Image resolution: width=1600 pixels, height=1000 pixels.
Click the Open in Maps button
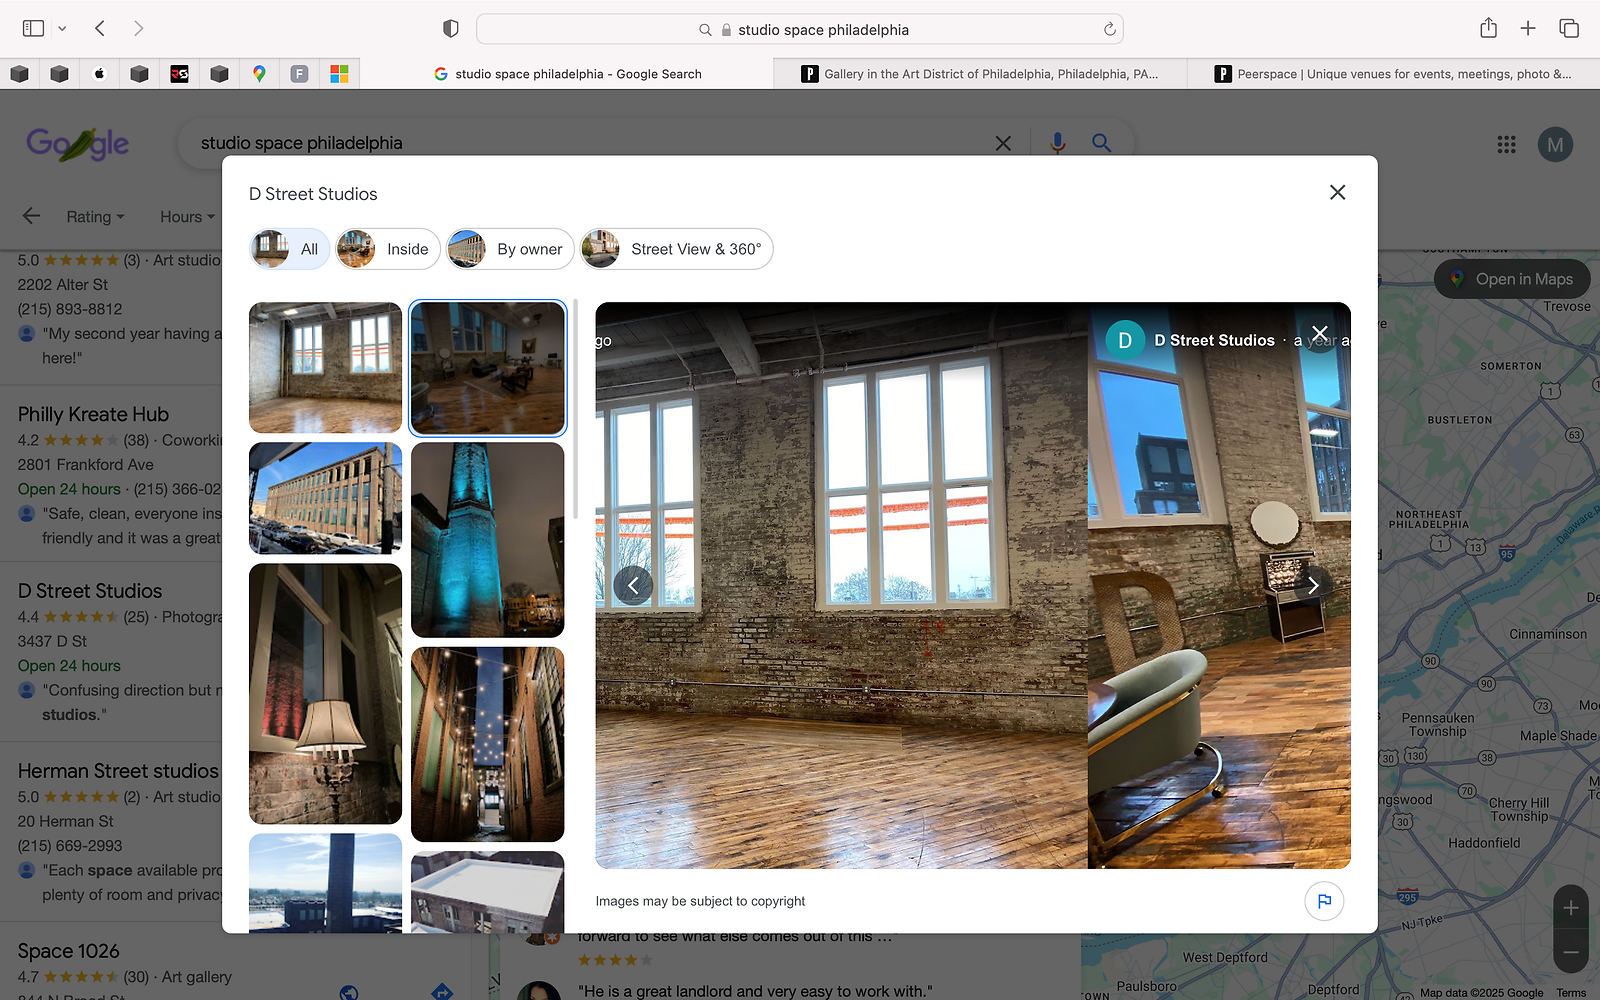click(1512, 279)
